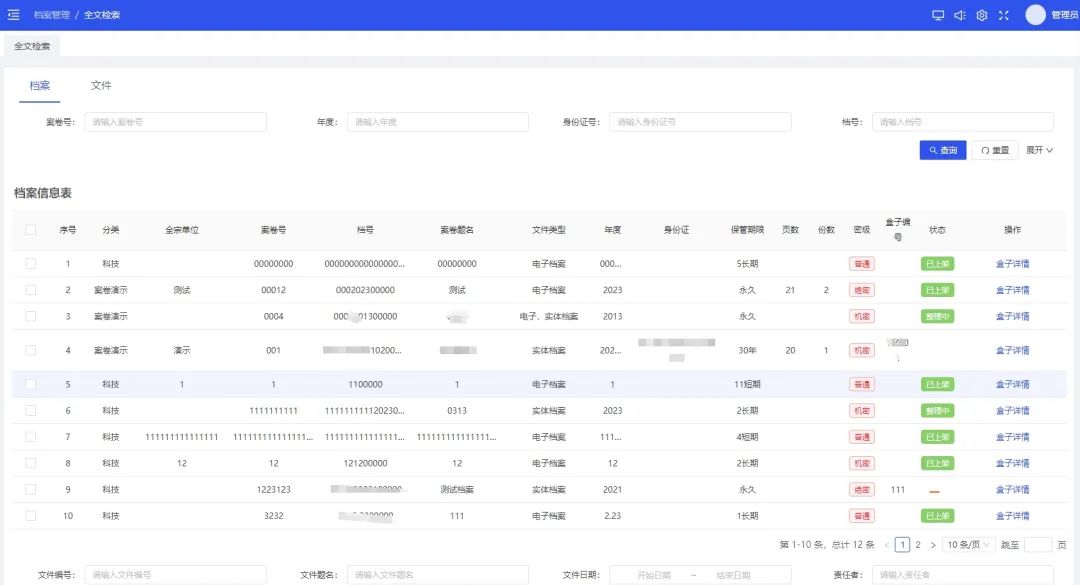
Task: Click the 保管期限 column header
Action: coord(747,229)
